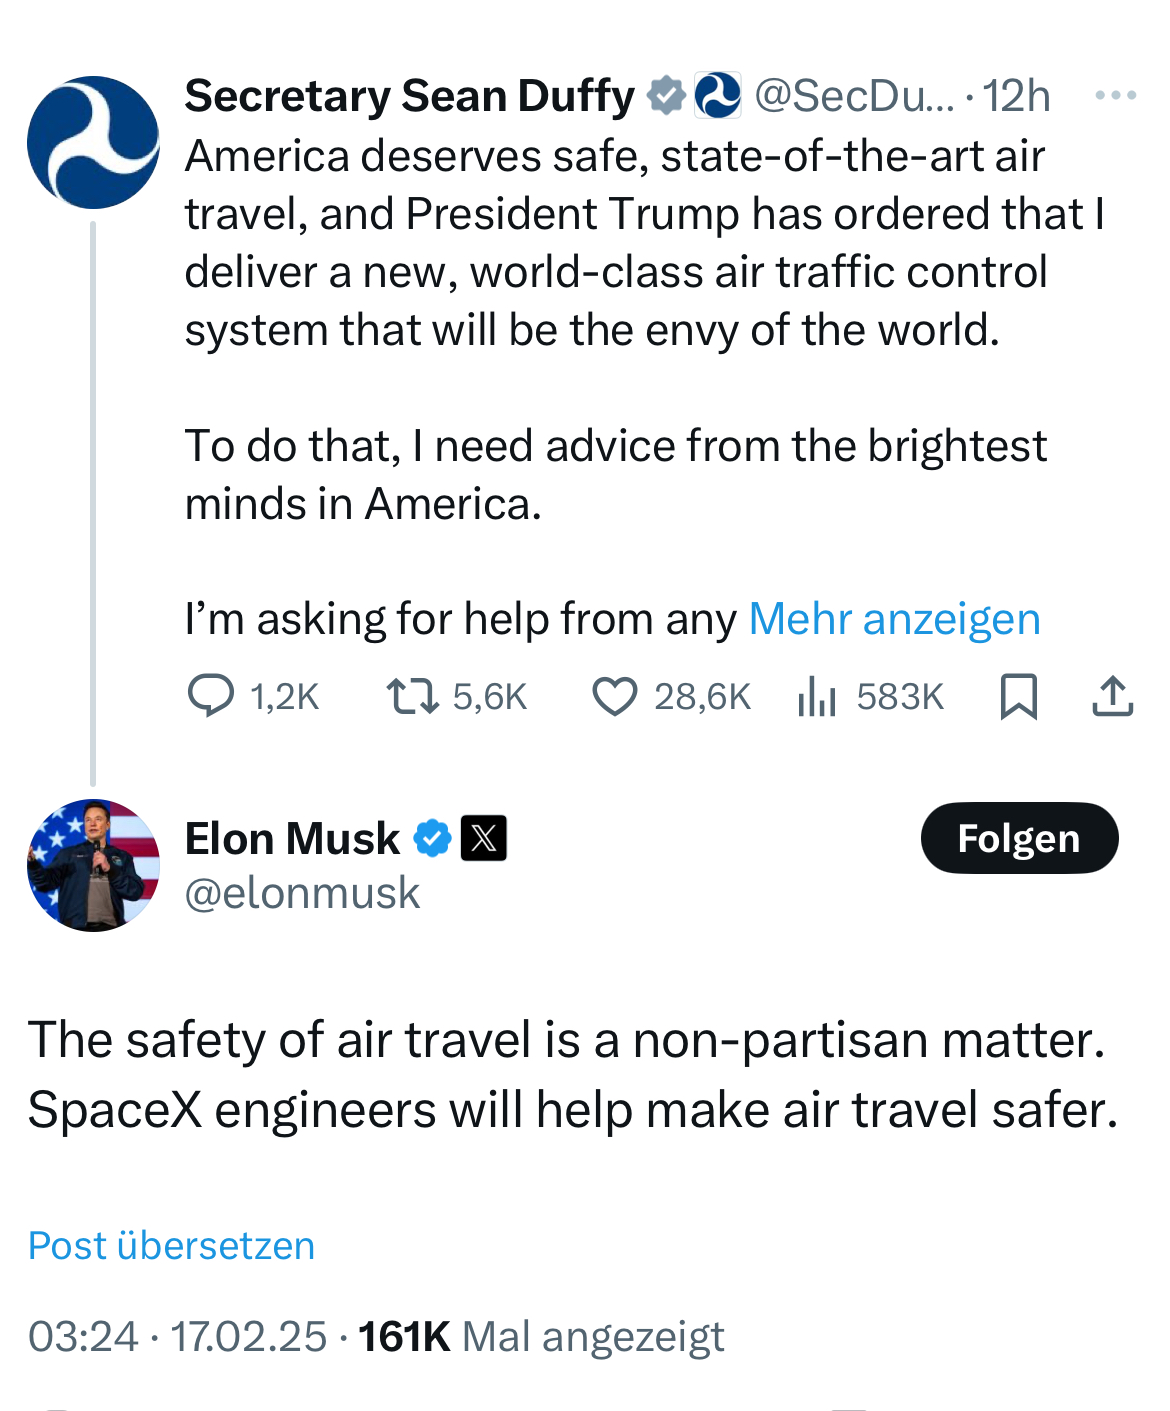The height and width of the screenshot is (1411, 1170).
Task: Click the DOT affiliation badge
Action: click(717, 96)
